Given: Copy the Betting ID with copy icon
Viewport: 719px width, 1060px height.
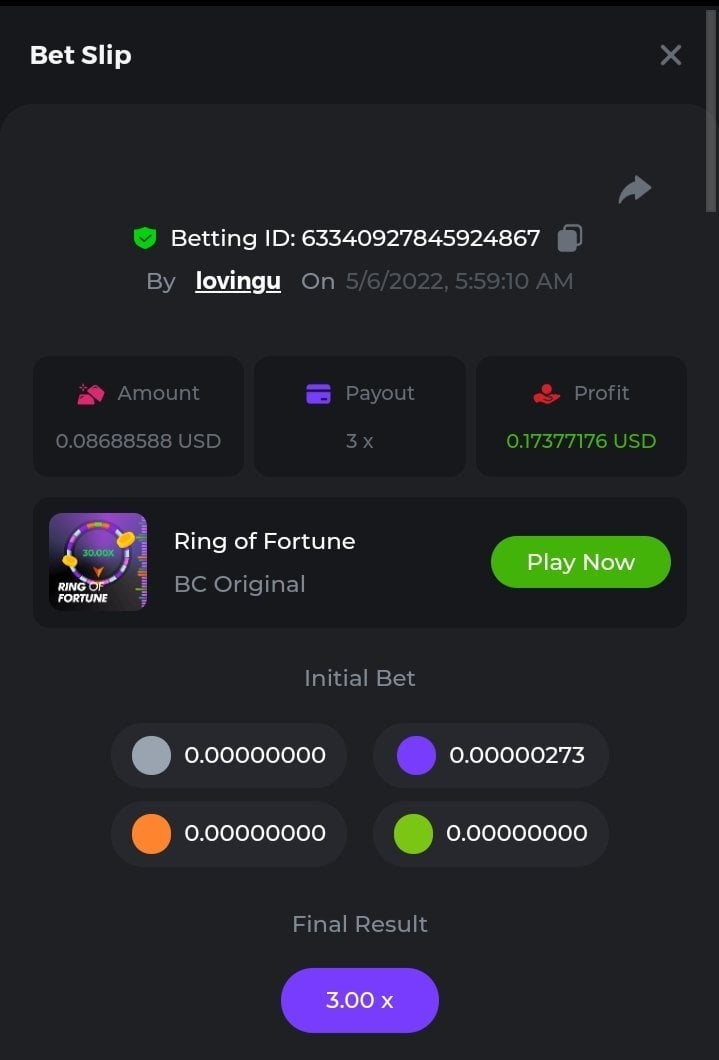Looking at the screenshot, I should (x=570, y=238).
